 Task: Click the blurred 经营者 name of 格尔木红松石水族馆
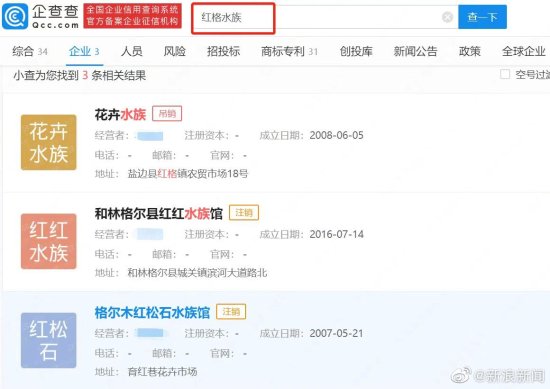(150, 333)
